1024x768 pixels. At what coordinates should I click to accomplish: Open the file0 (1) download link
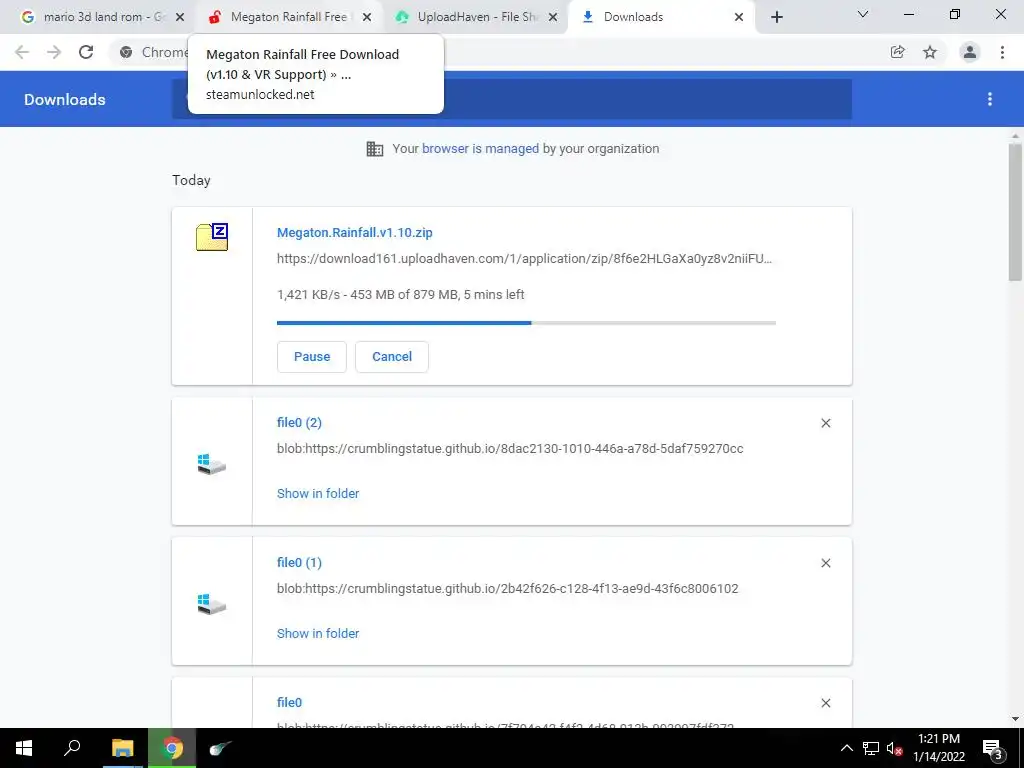(x=299, y=562)
